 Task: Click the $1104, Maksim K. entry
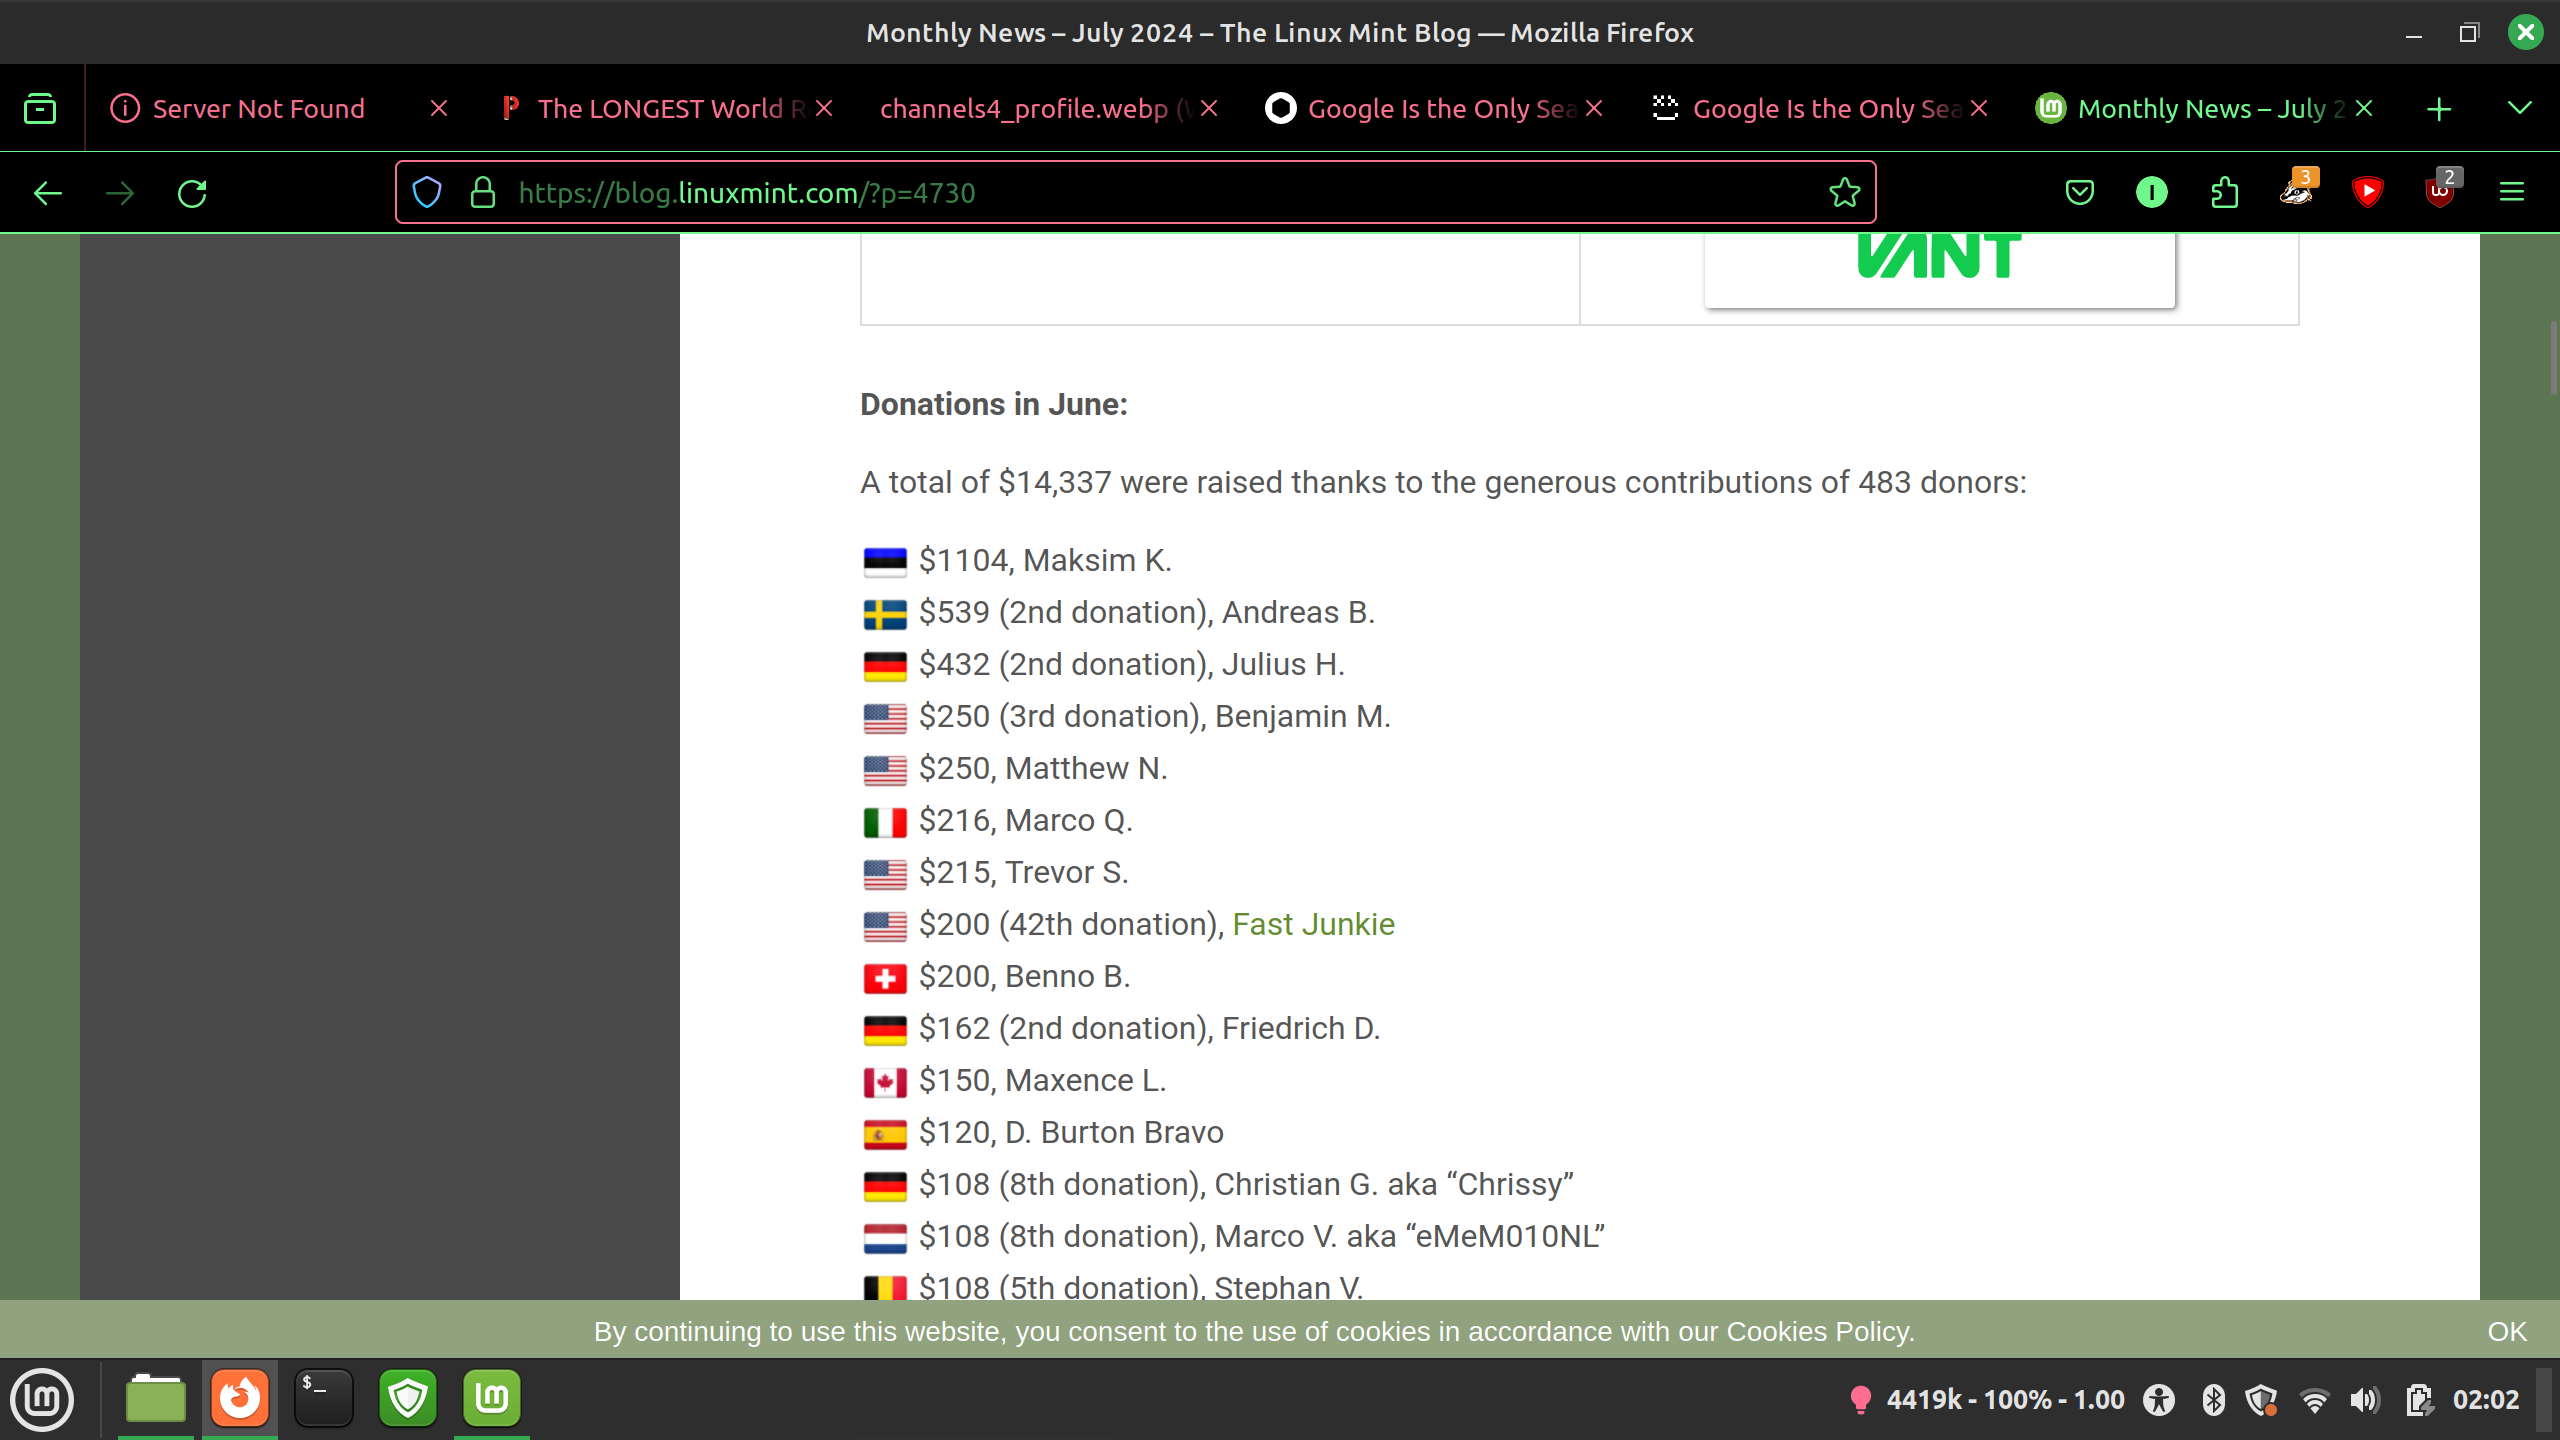1045,560
